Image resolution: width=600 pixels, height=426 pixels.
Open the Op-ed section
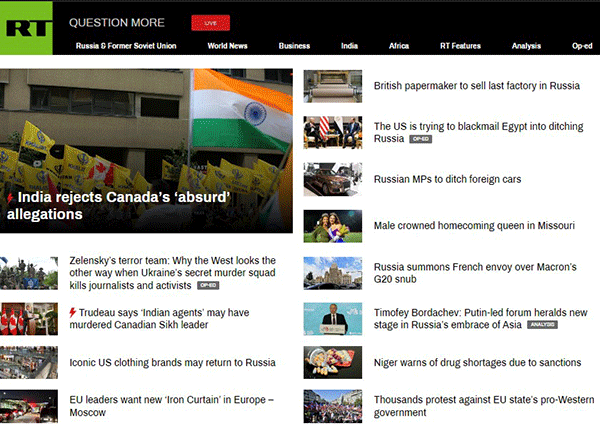(582, 46)
